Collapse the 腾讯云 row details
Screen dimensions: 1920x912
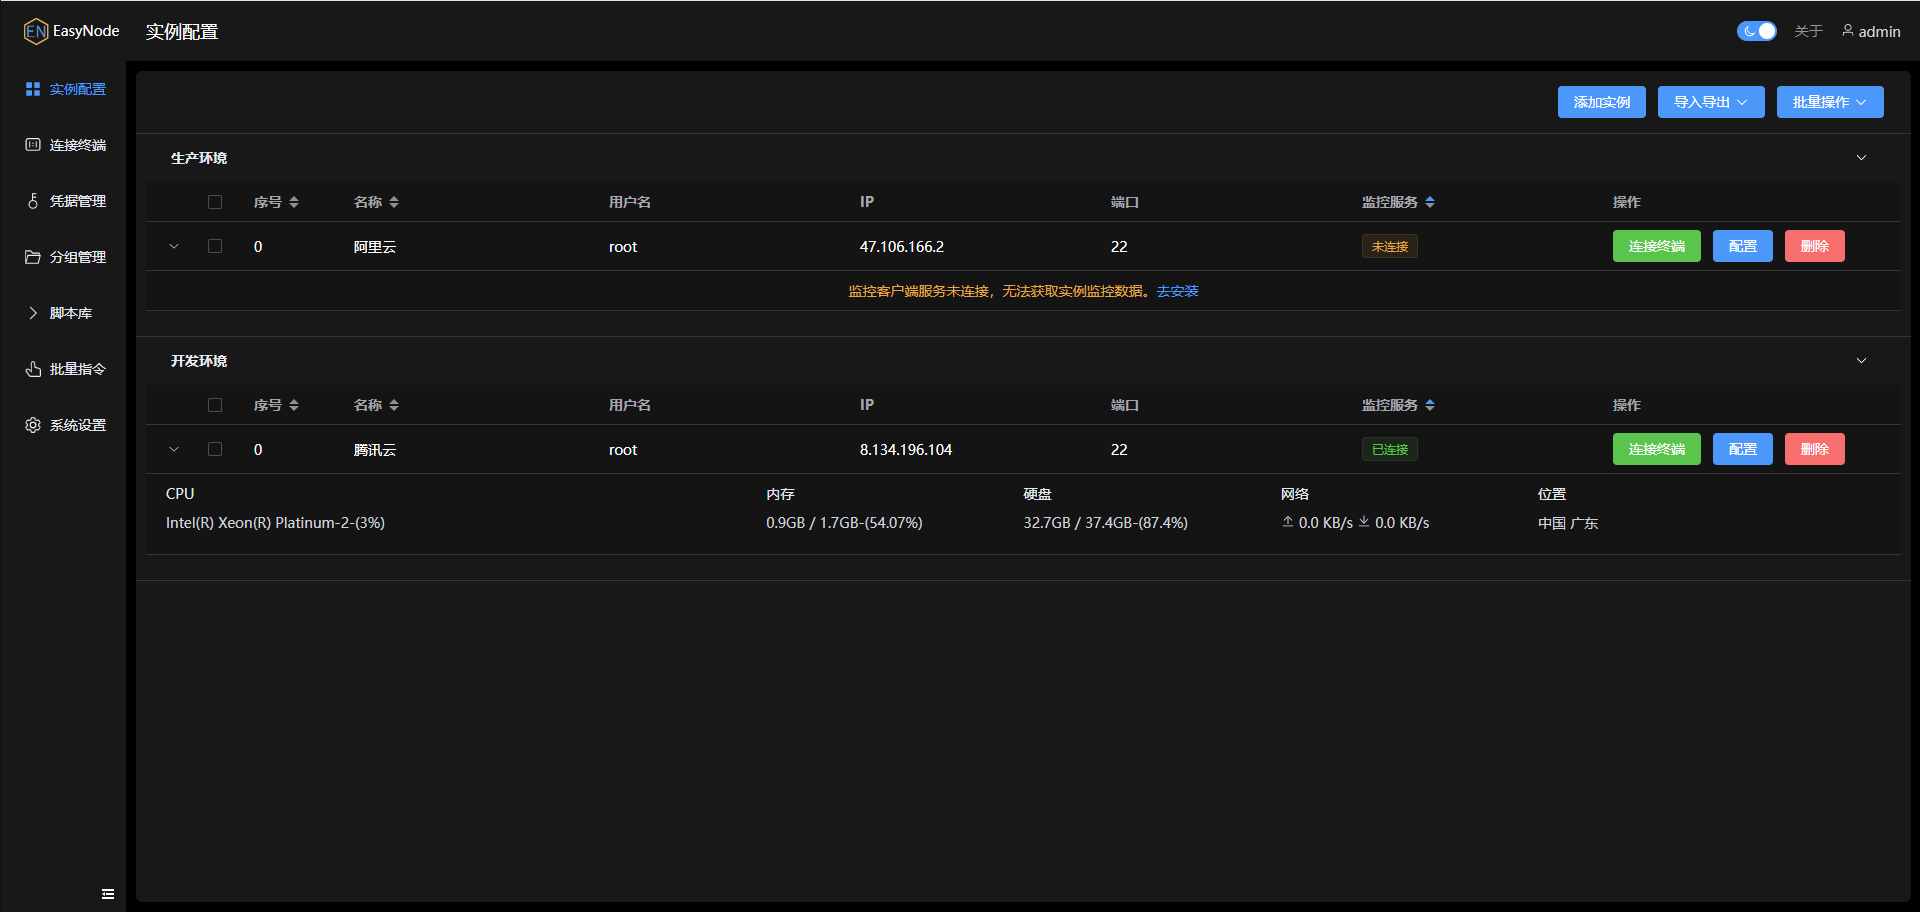(x=174, y=449)
